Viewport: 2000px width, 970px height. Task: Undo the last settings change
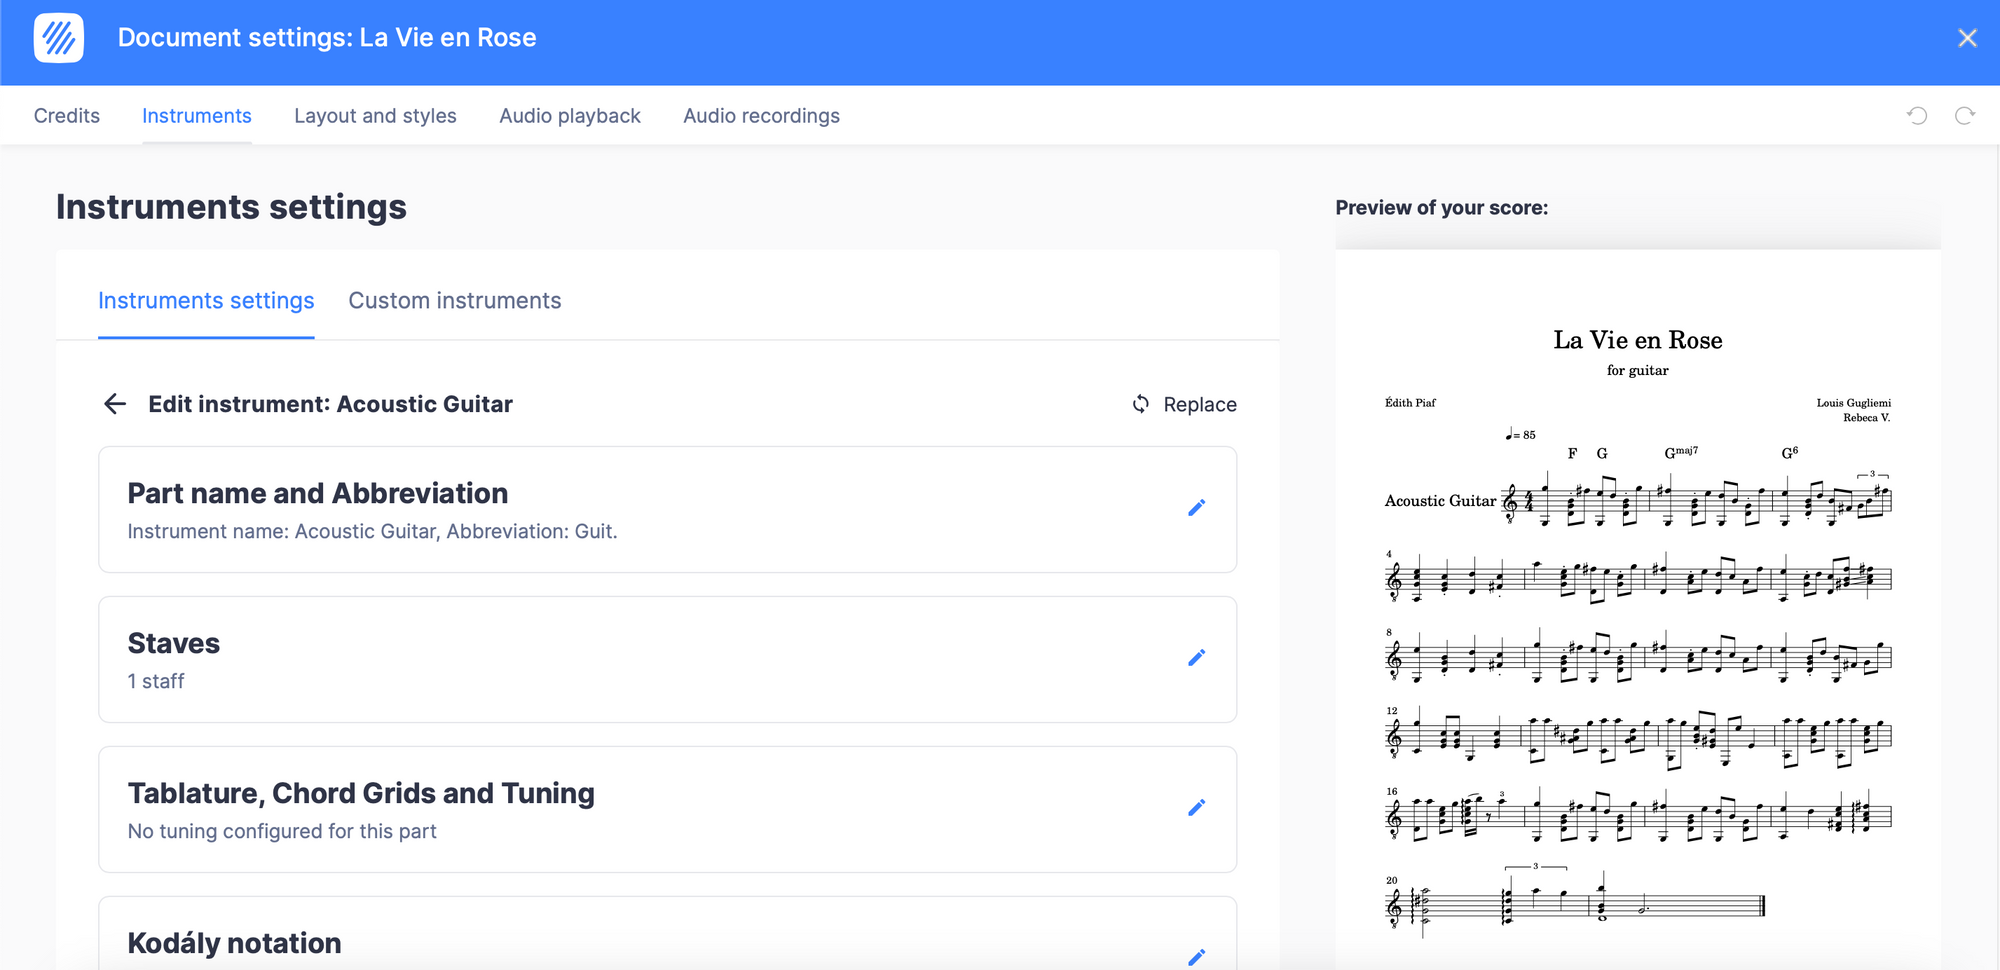coord(1917,116)
